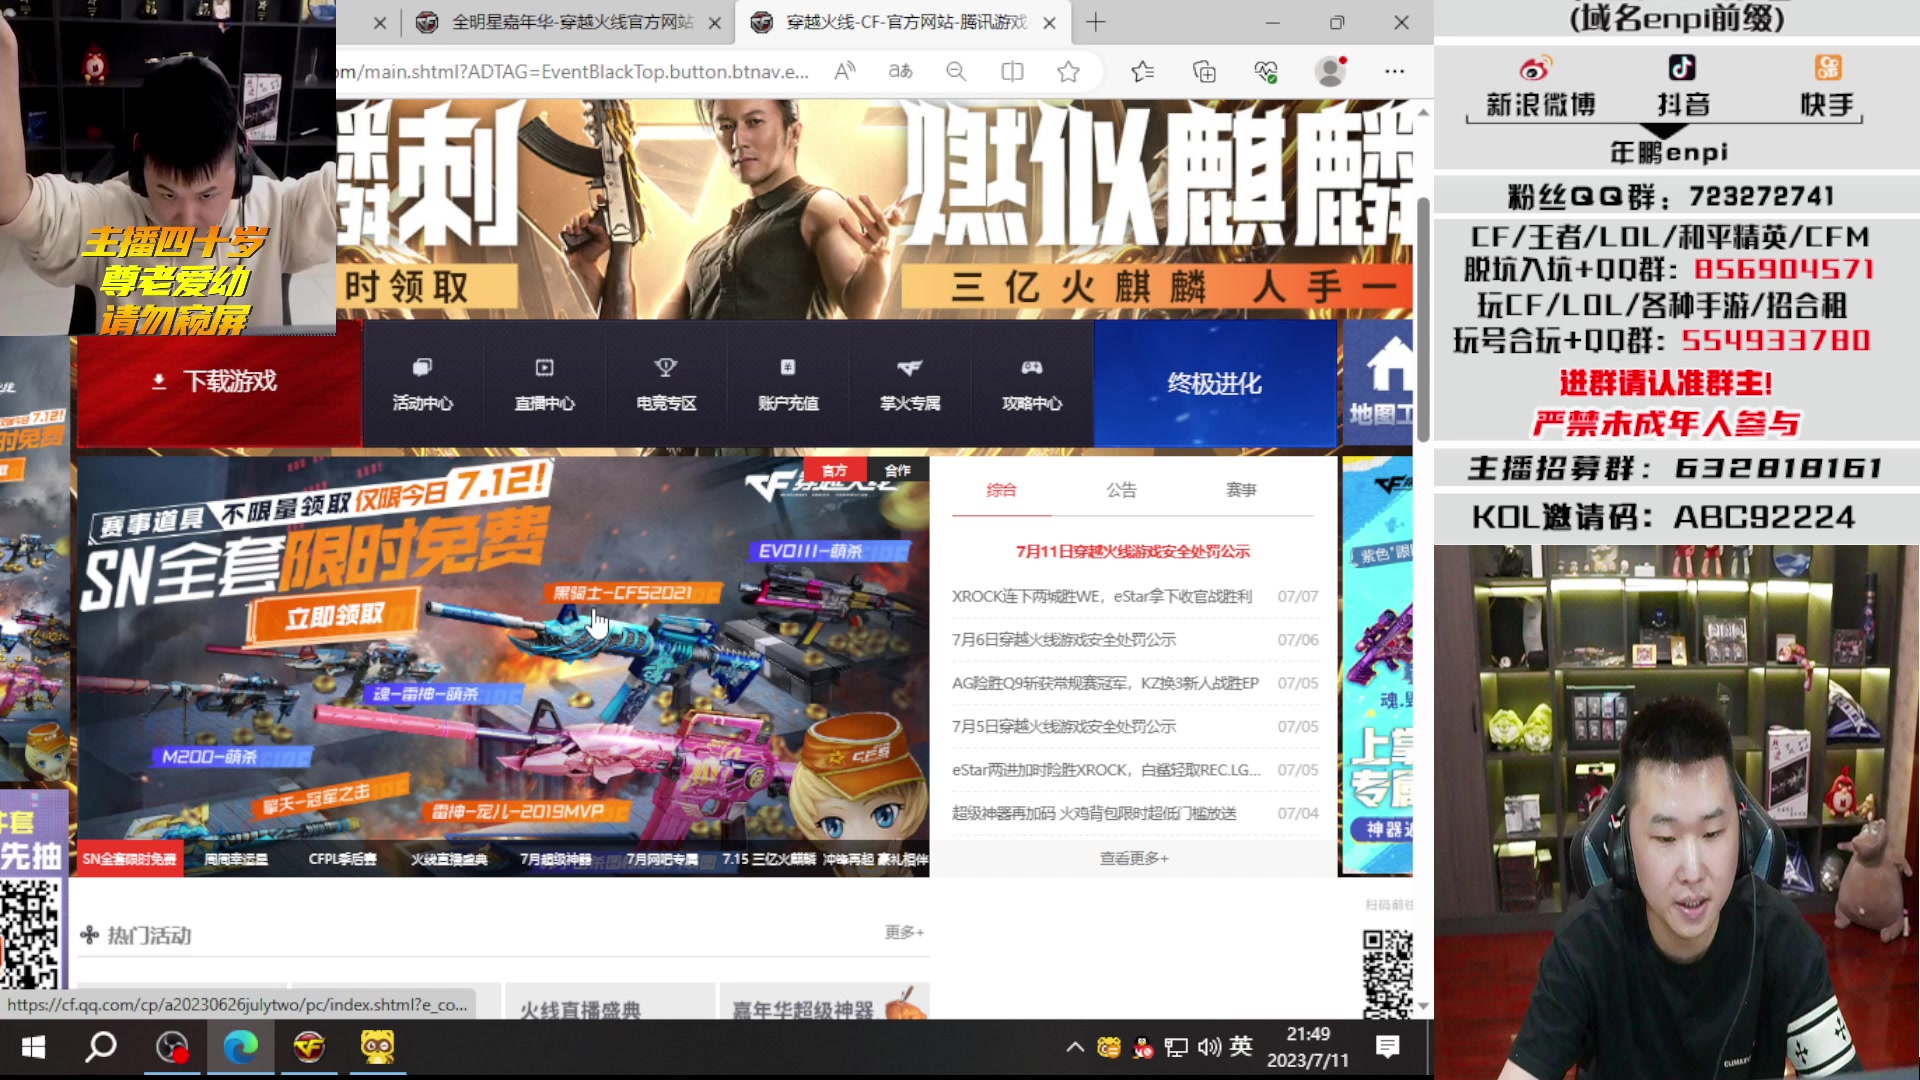Switch the 英 input method indicator
The image size is (1920, 1080).
tap(1241, 1046)
